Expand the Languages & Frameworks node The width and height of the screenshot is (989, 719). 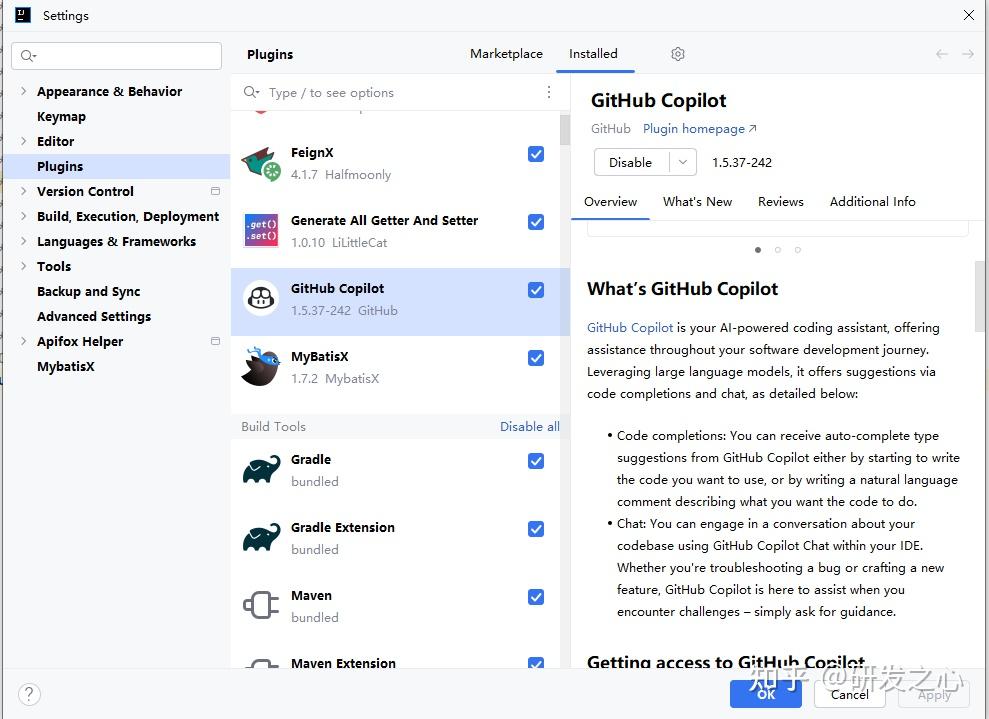pos(24,241)
